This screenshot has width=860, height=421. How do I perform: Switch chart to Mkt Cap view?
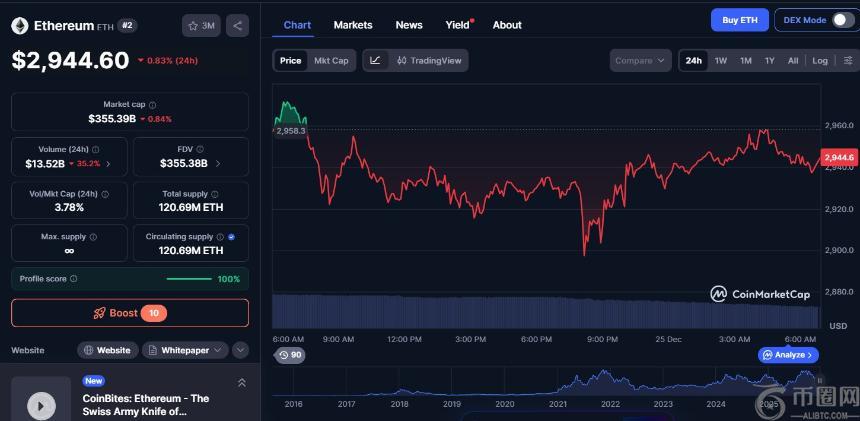331,61
